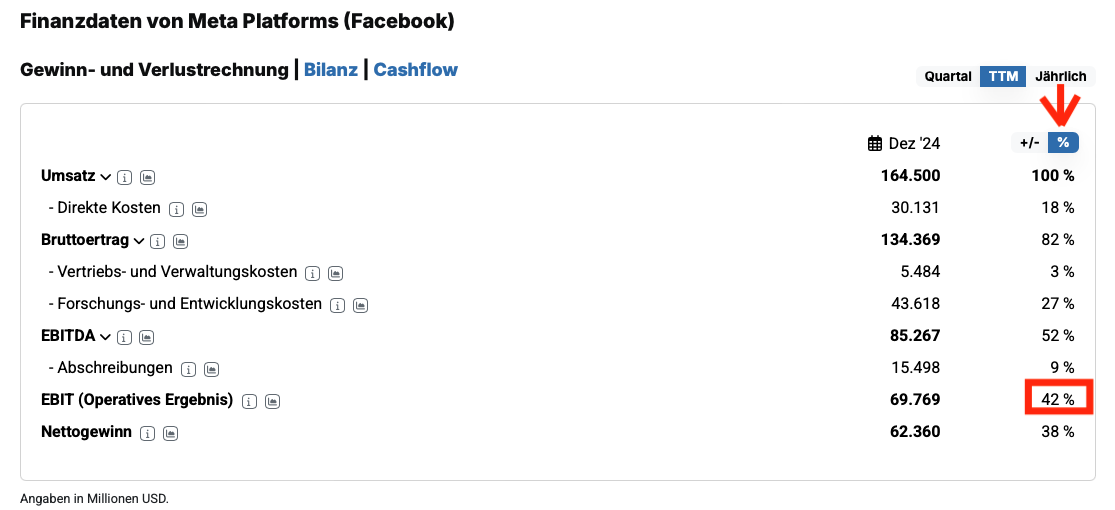This screenshot has height=510, width=1115.
Task: Collapse the Umsatz row chevron
Action: 105,177
